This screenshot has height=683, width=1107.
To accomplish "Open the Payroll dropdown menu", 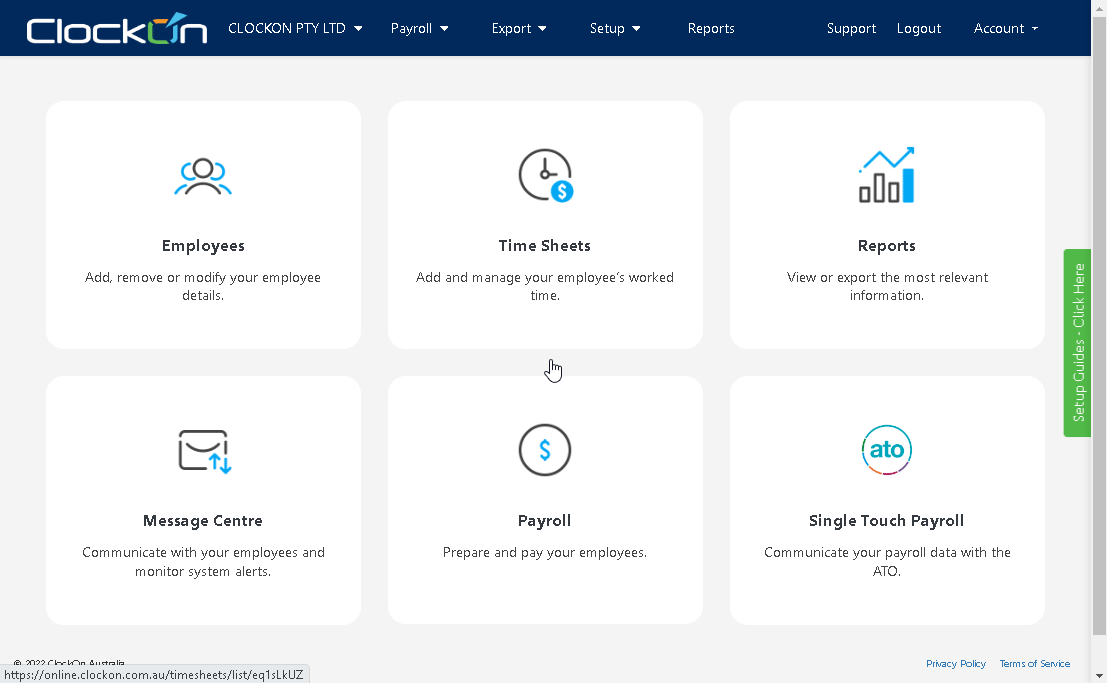I will click(419, 28).
